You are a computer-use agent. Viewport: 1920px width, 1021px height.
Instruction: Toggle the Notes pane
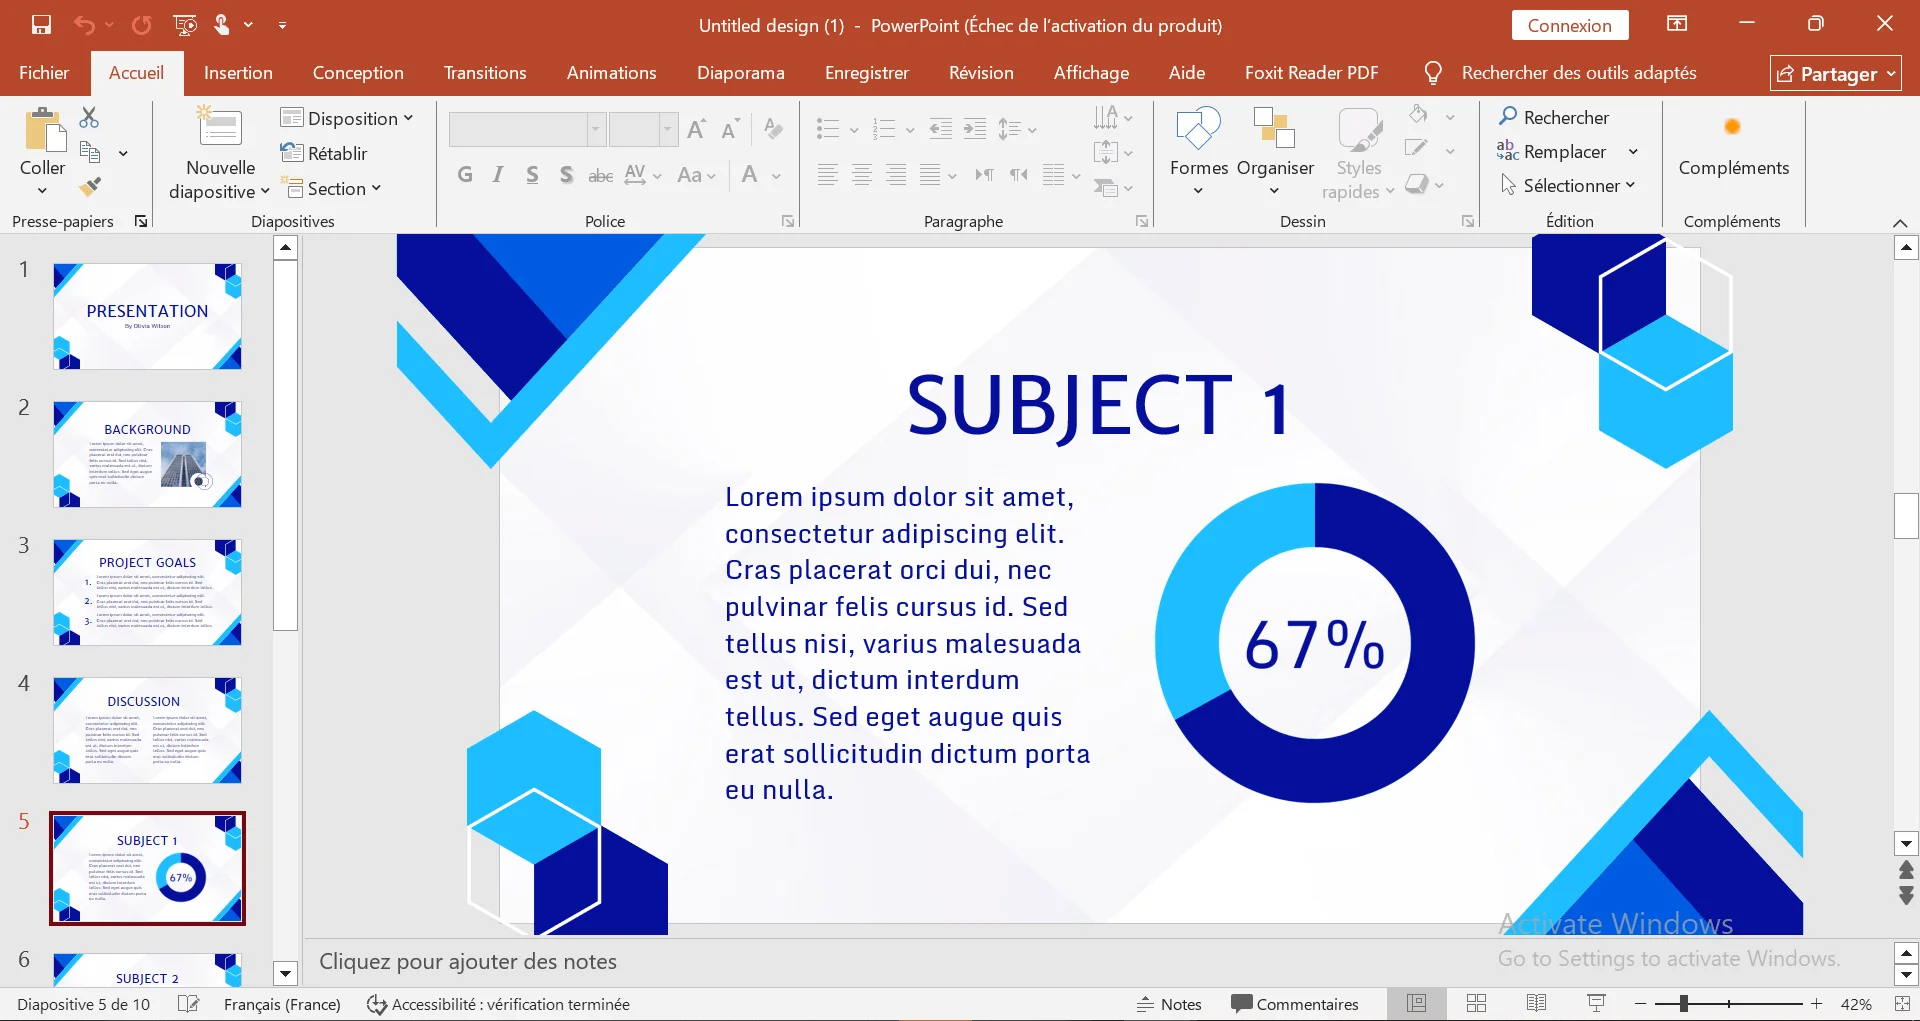tap(1169, 1004)
